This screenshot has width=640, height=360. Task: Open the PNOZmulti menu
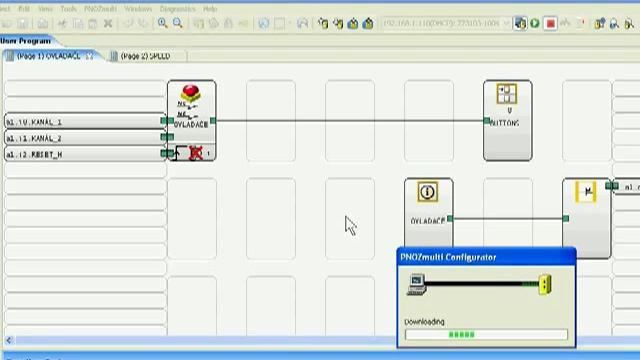coord(100,9)
